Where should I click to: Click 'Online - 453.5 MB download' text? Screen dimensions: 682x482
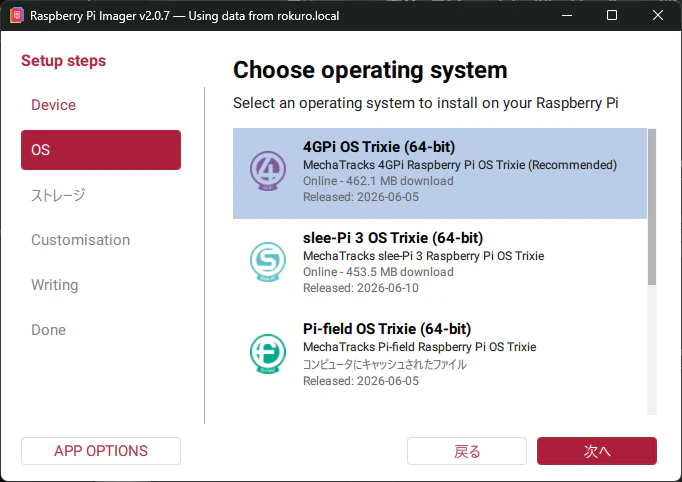pyautogui.click(x=378, y=272)
